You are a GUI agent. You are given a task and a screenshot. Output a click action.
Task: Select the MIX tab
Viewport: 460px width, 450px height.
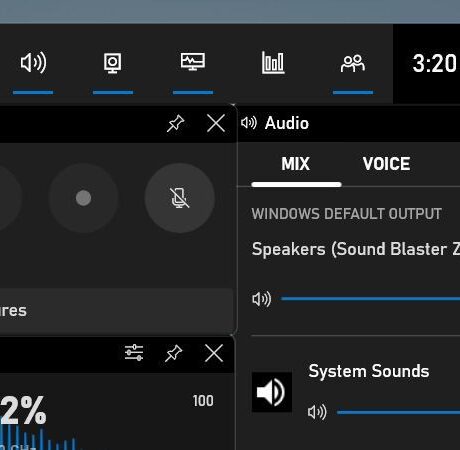point(296,164)
